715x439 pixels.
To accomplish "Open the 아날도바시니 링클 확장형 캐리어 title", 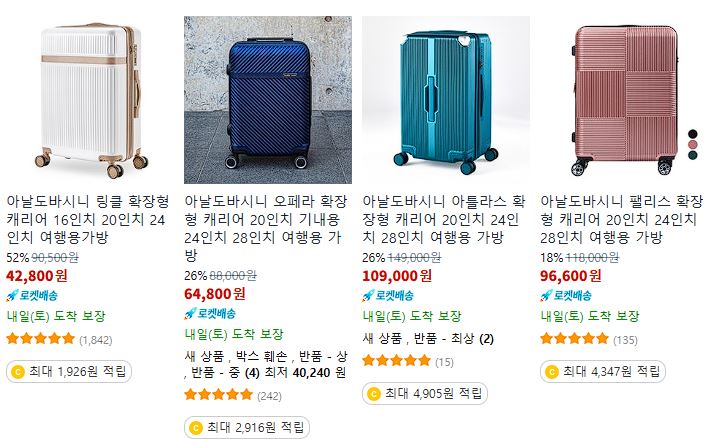I will [x=88, y=219].
